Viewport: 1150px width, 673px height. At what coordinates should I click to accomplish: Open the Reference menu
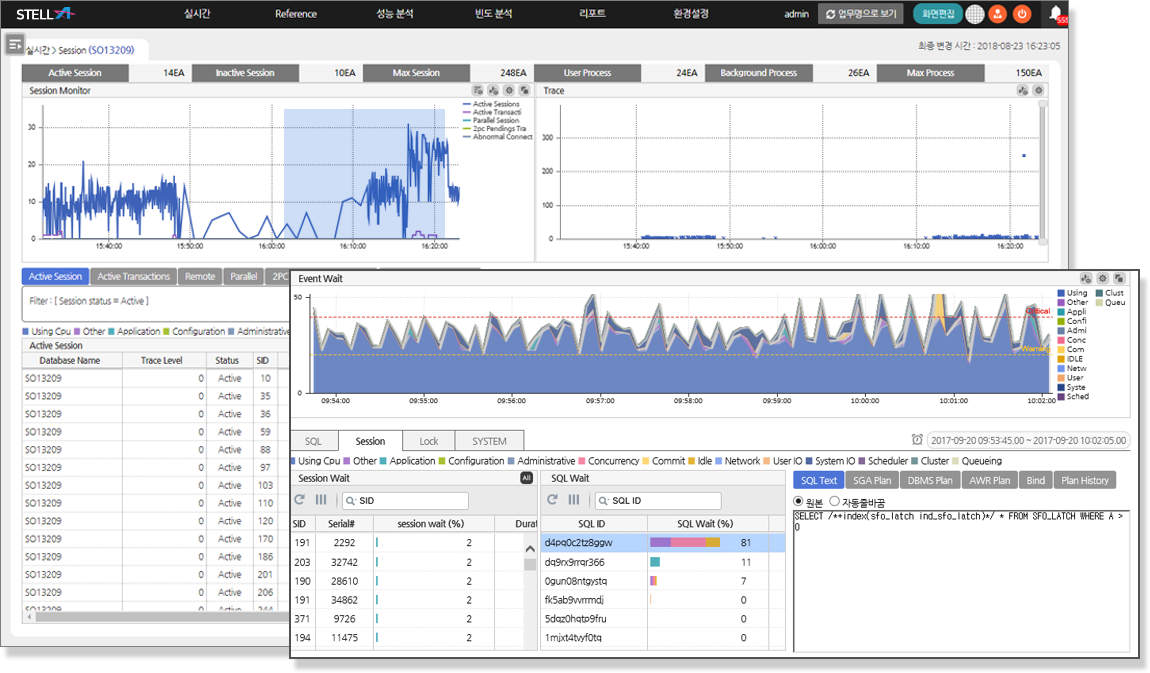pyautogui.click(x=296, y=14)
